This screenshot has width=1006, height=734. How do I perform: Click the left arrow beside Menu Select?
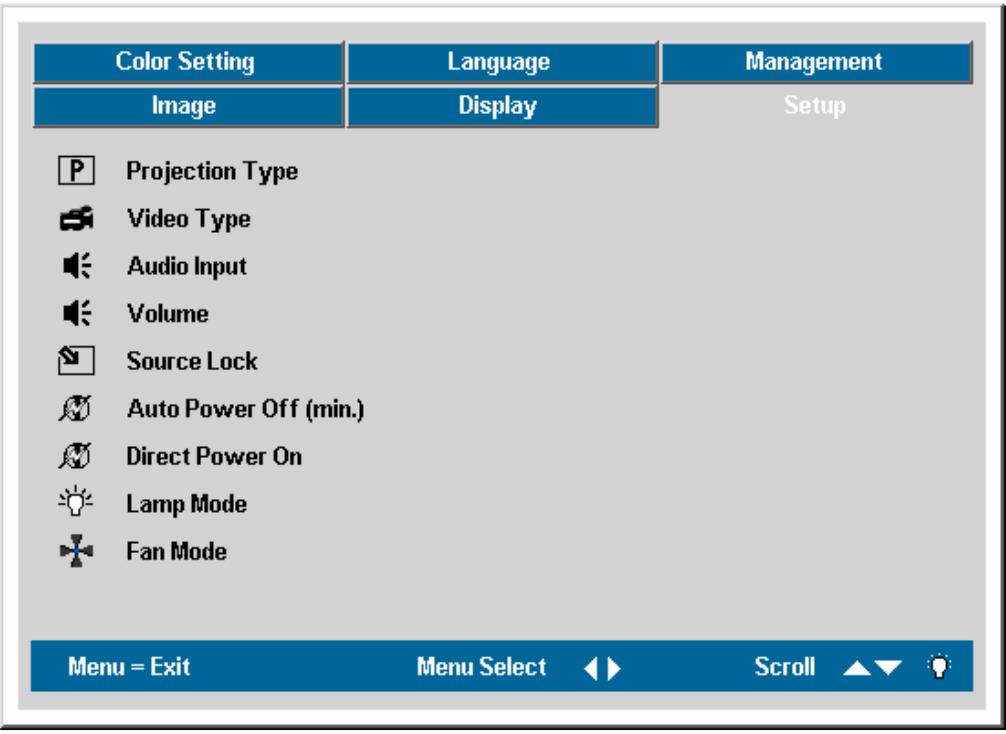pyautogui.click(x=590, y=669)
